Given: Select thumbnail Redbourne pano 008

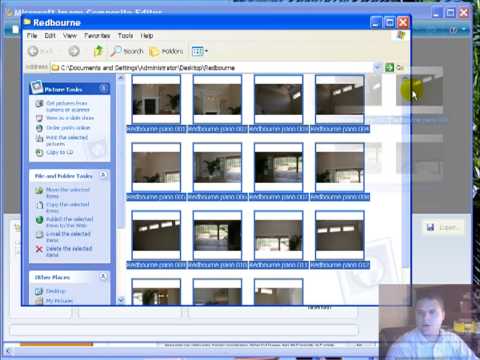Looking at the screenshot, I should [x=340, y=167].
